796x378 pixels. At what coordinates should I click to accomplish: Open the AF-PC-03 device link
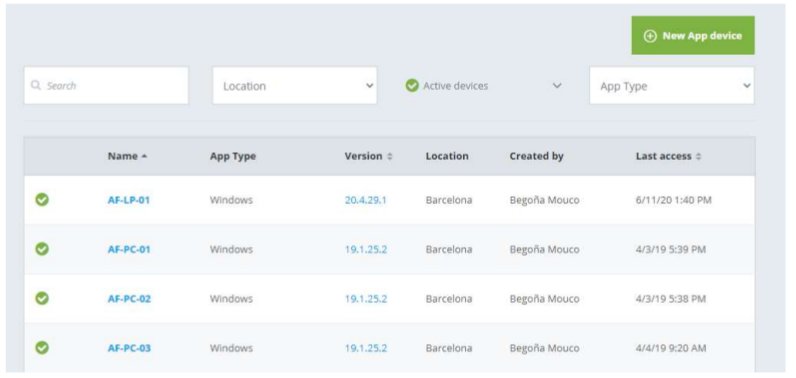tap(129, 348)
